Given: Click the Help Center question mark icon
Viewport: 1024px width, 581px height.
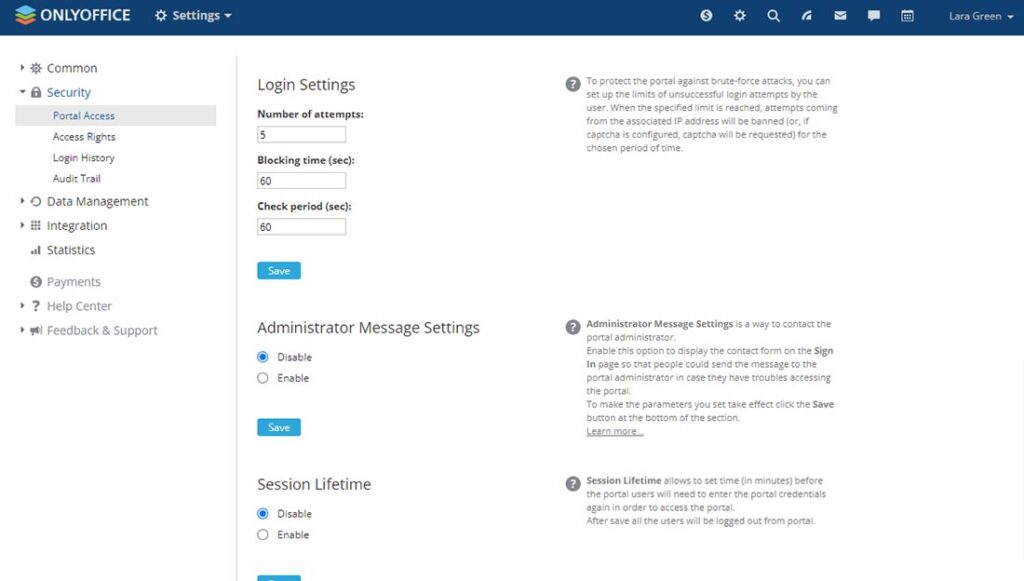Looking at the screenshot, I should coord(36,306).
